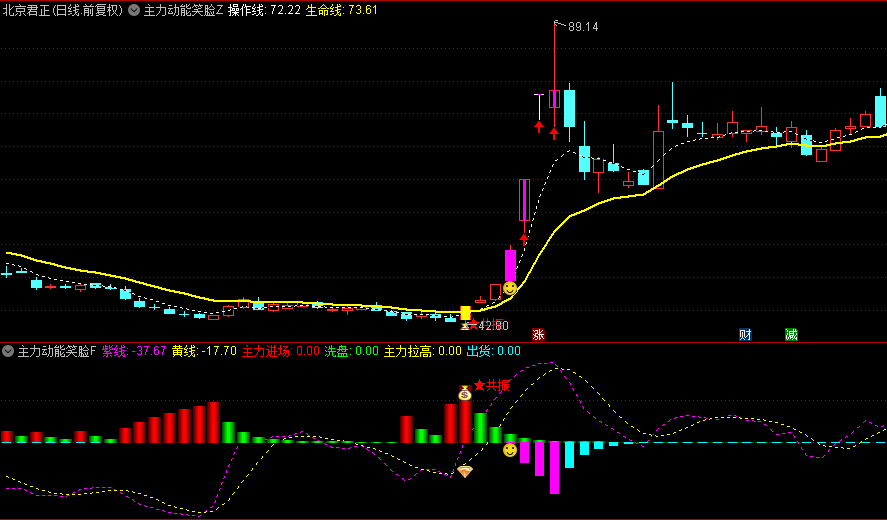
Task: Click the 操作线: 72.22 value
Action: pos(264,10)
